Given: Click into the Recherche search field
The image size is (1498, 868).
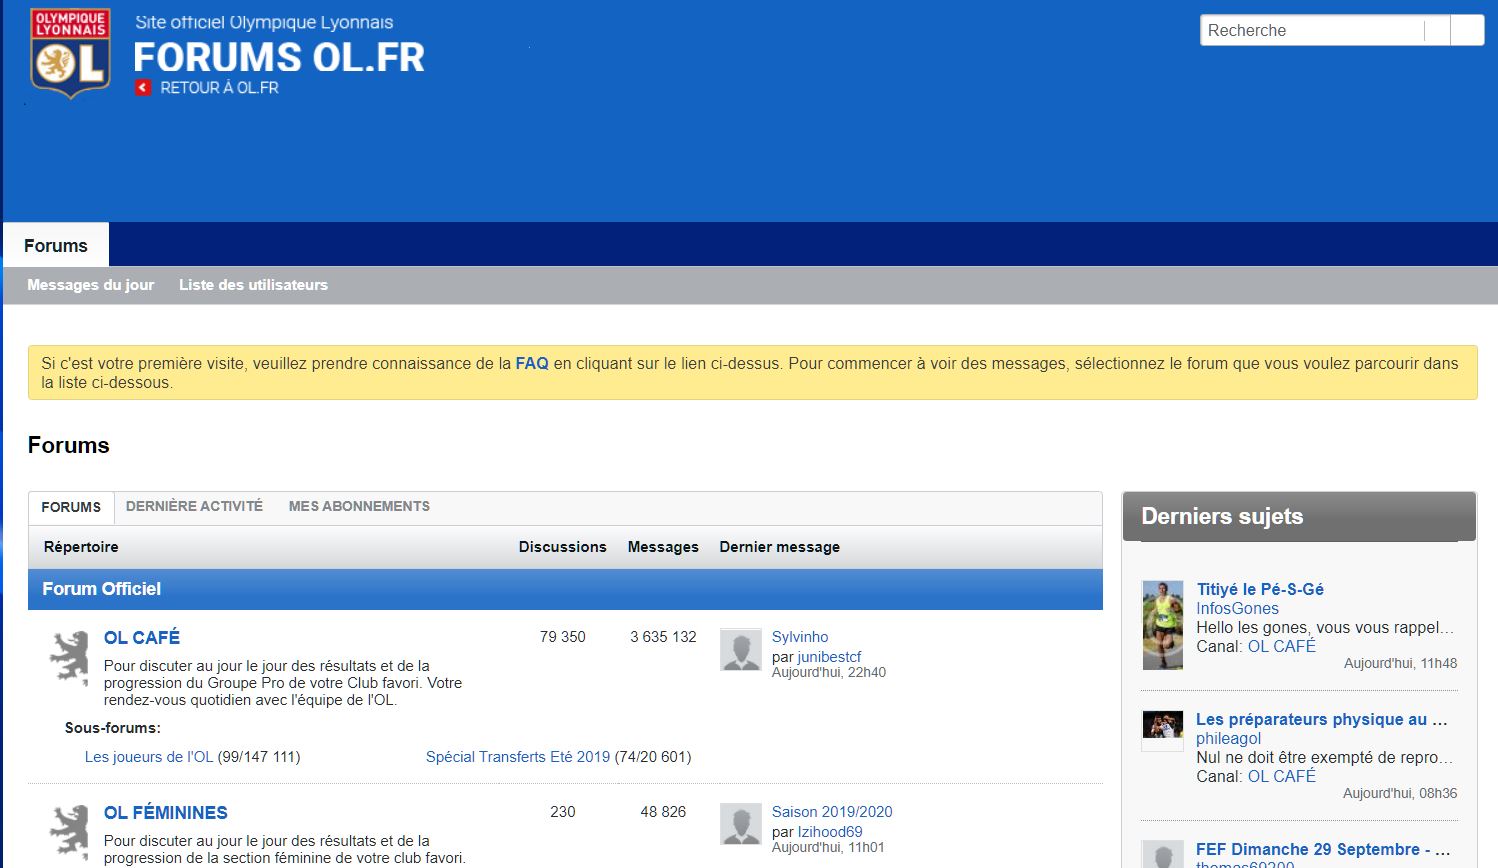Looking at the screenshot, I should point(1312,31).
